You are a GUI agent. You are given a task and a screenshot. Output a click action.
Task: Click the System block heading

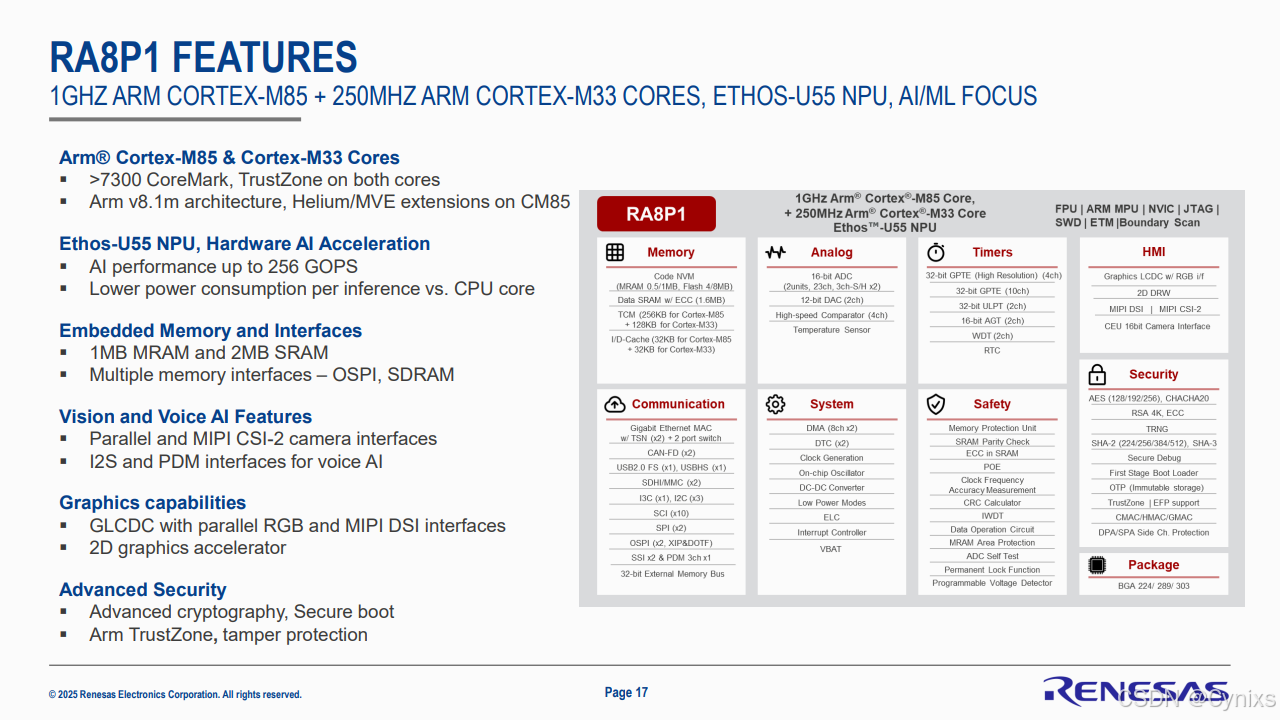[832, 404]
